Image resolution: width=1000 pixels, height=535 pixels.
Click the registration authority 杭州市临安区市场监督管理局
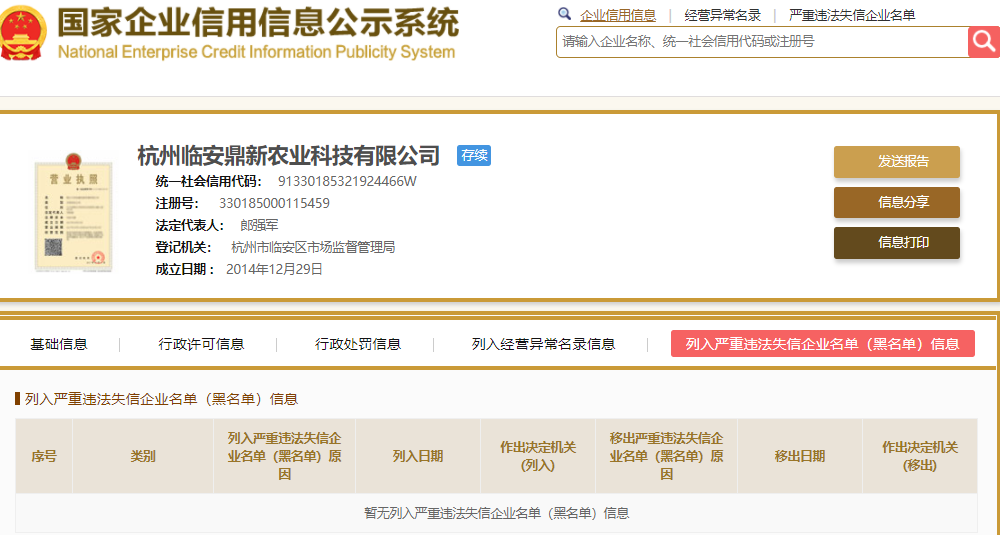pos(313,247)
